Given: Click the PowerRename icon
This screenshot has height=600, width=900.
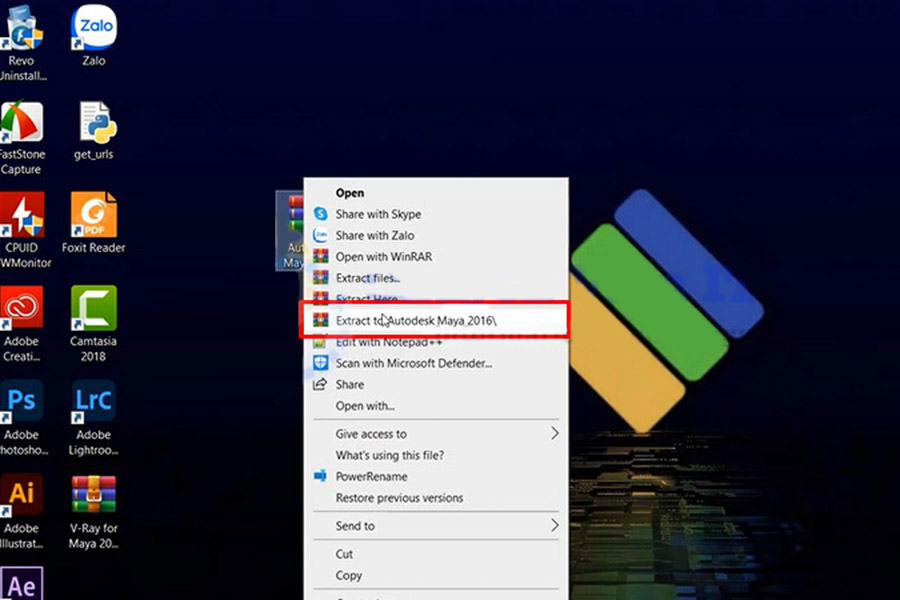Looking at the screenshot, I should click(x=320, y=476).
